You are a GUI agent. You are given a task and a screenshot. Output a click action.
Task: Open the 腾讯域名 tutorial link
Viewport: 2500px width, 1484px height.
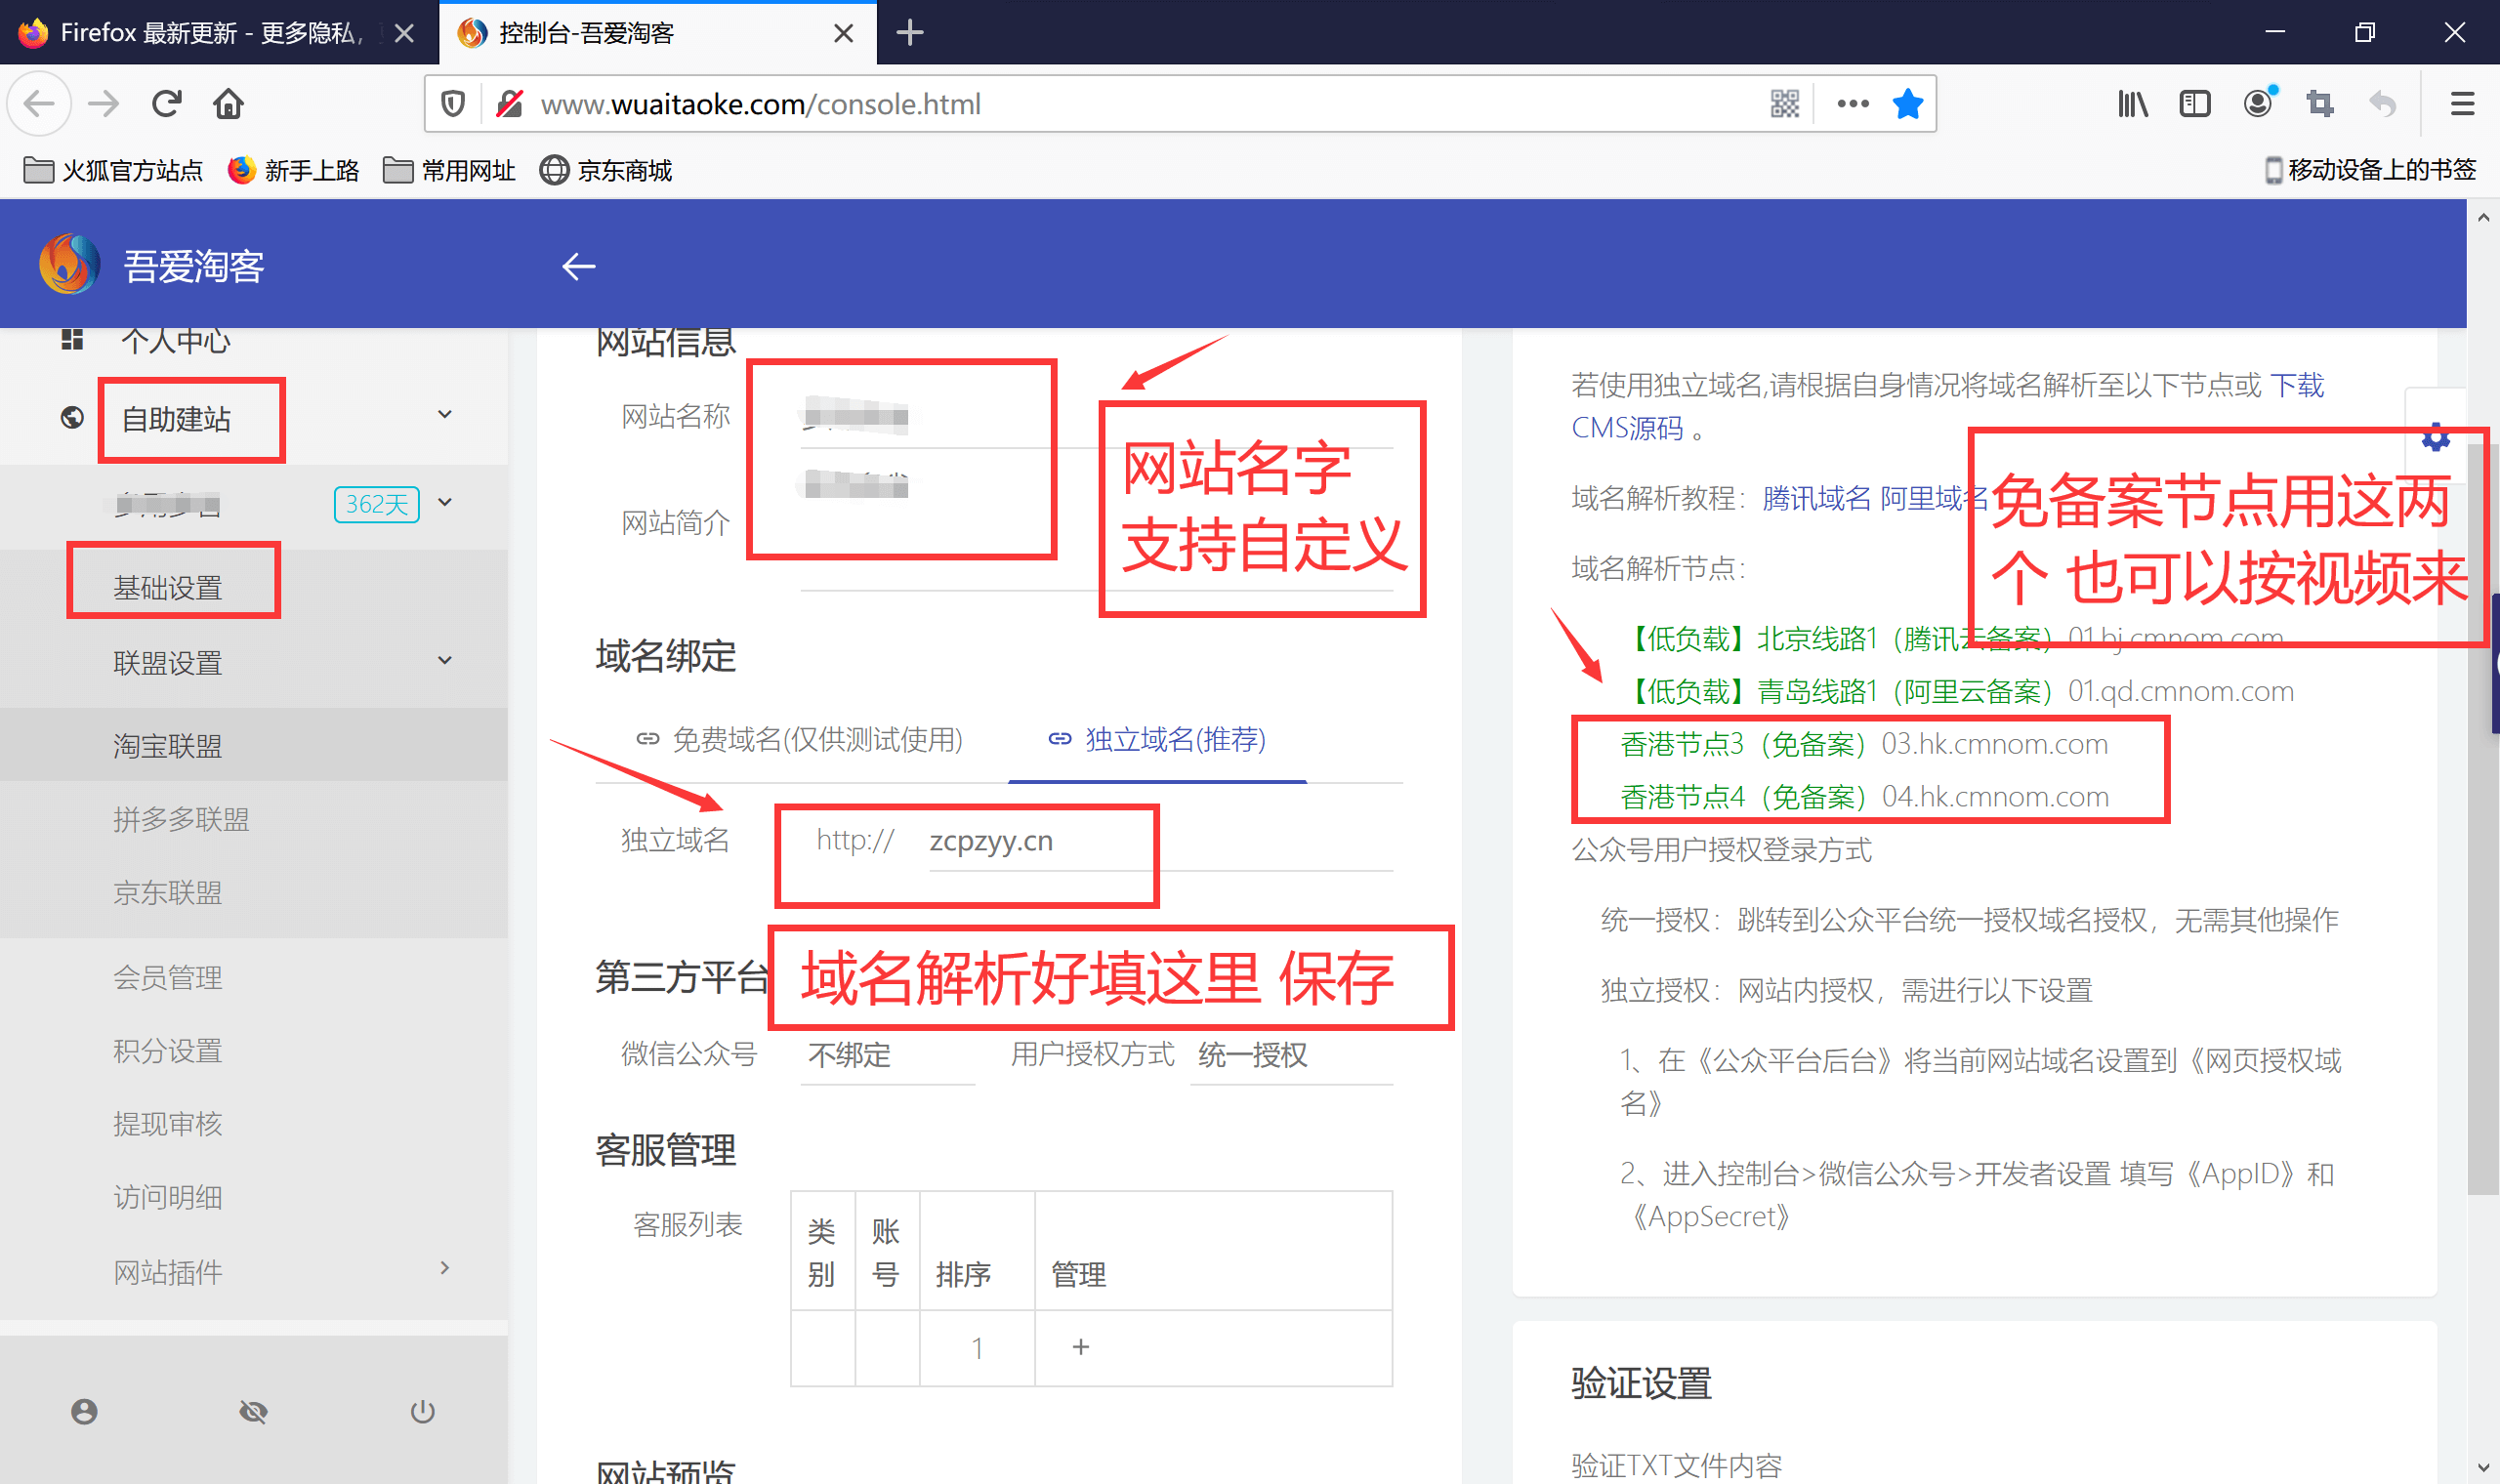tap(1815, 497)
